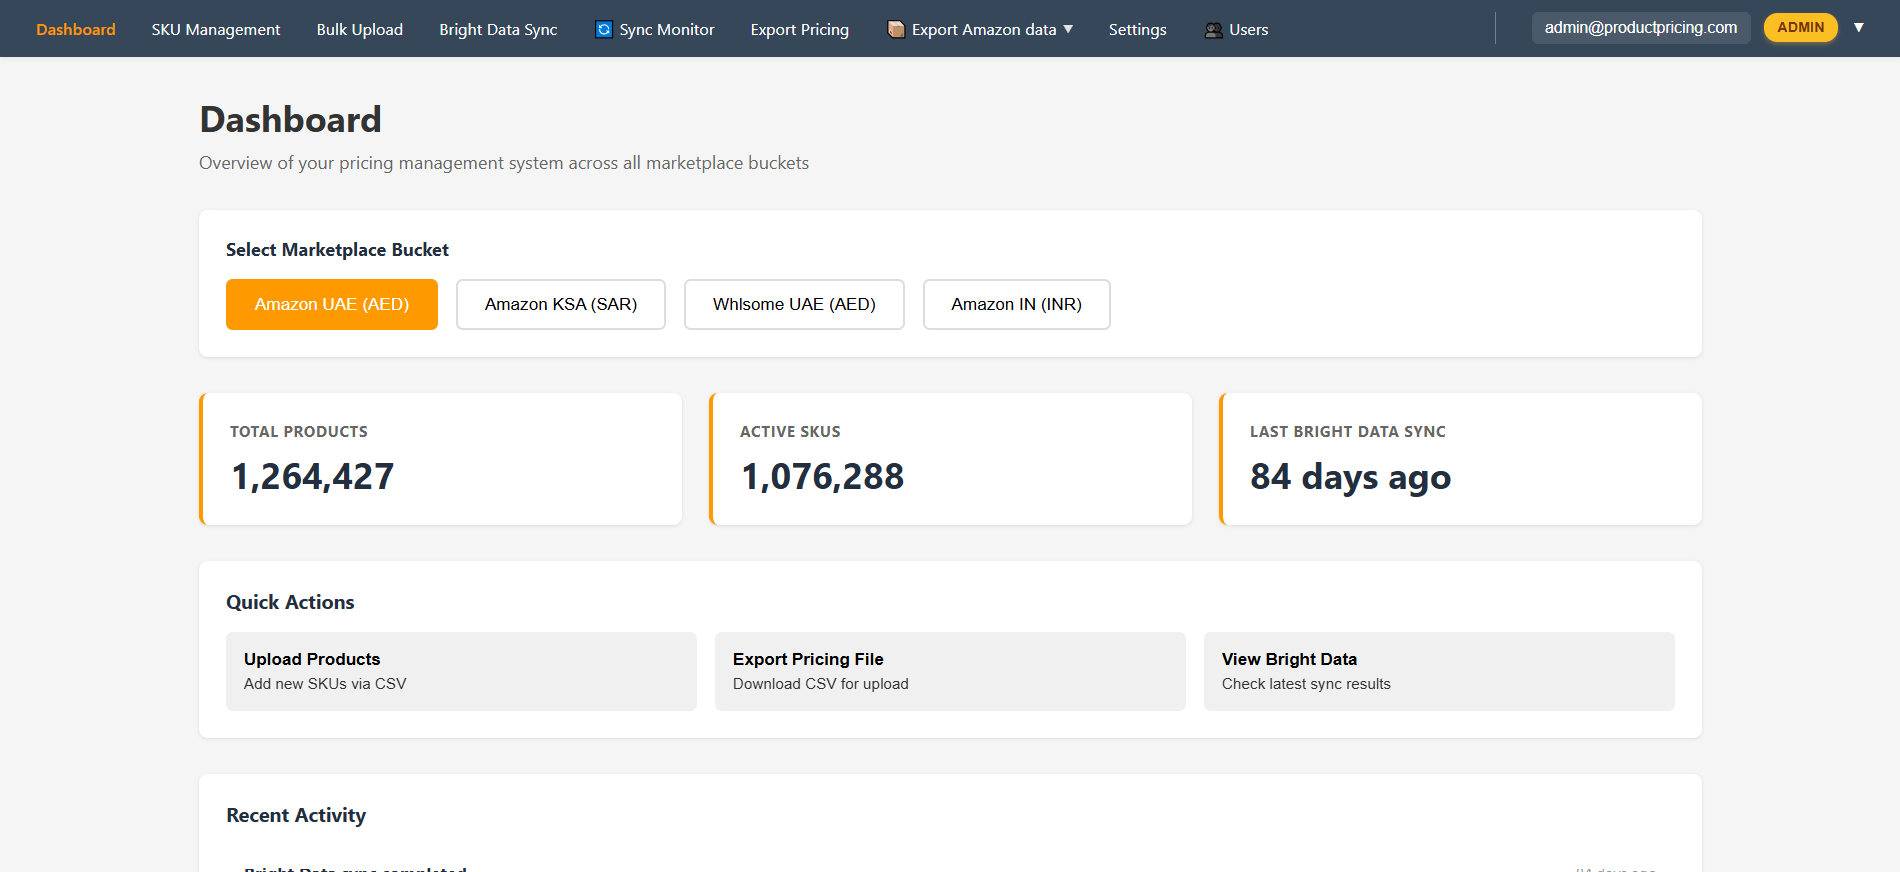Screen dimensions: 1900x872
Task: Open Sync Monitor page
Action: click(655, 30)
